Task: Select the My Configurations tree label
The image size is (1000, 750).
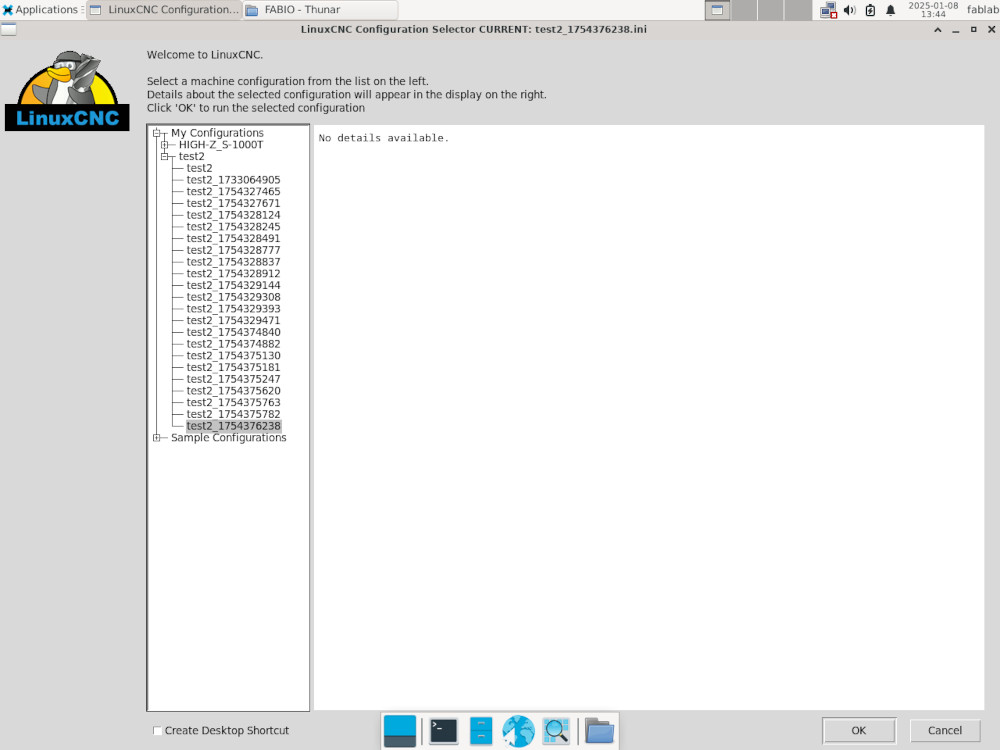Action: coord(217,133)
